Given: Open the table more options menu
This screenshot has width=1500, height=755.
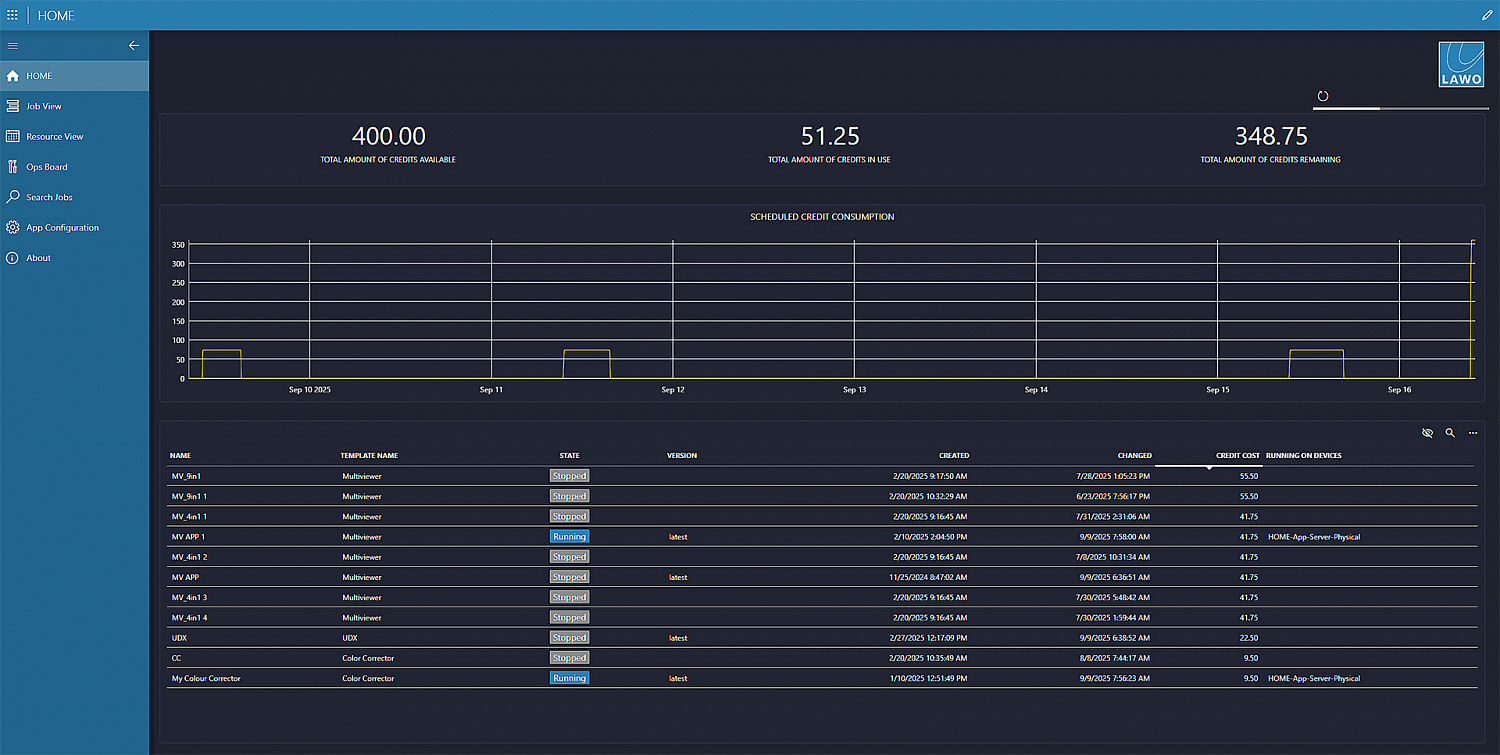Looking at the screenshot, I should click(1473, 433).
